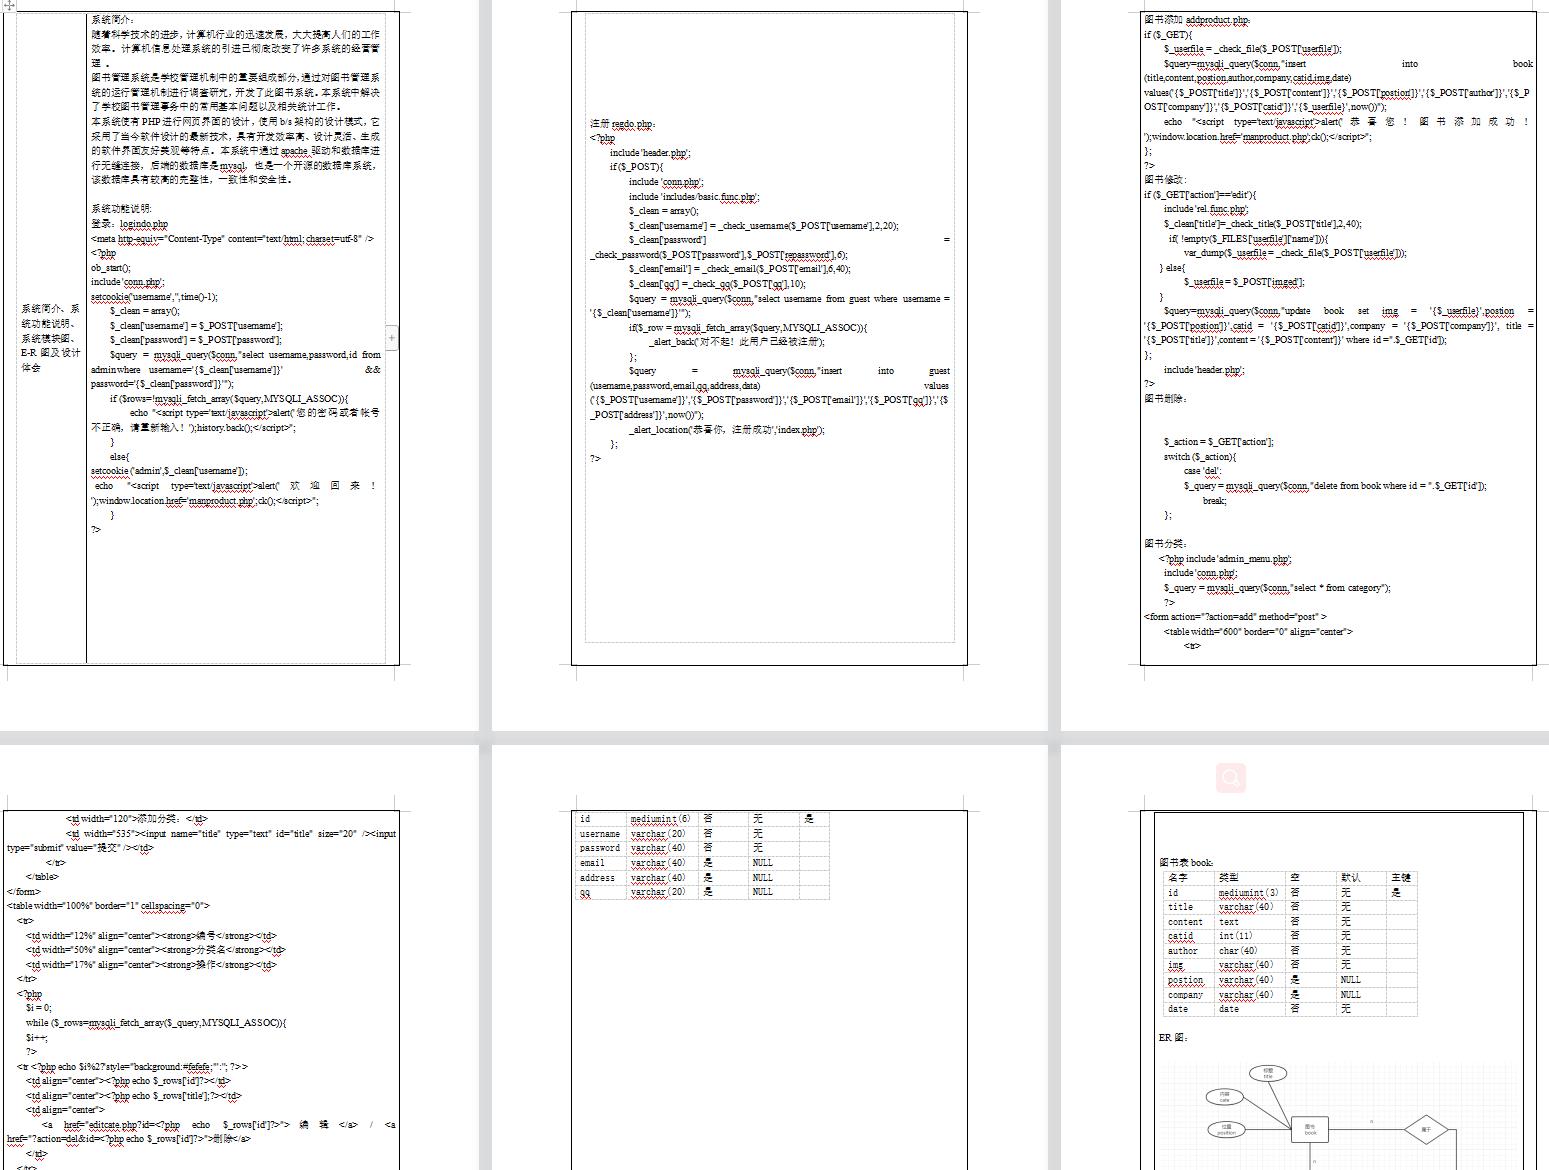Click the mediumint(3) cell in the book table

[1249, 893]
